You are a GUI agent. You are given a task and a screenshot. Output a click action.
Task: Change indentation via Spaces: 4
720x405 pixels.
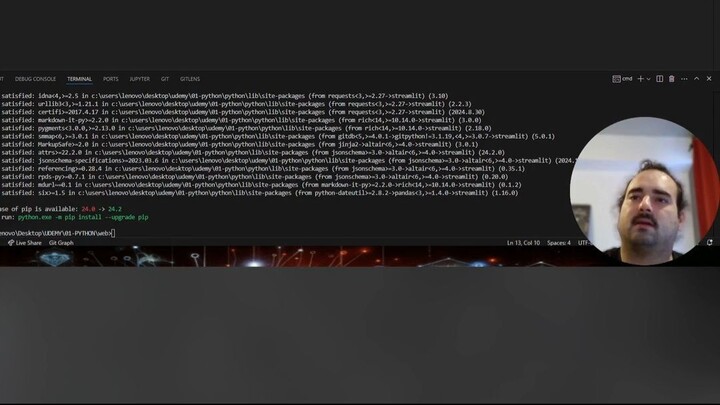559,243
